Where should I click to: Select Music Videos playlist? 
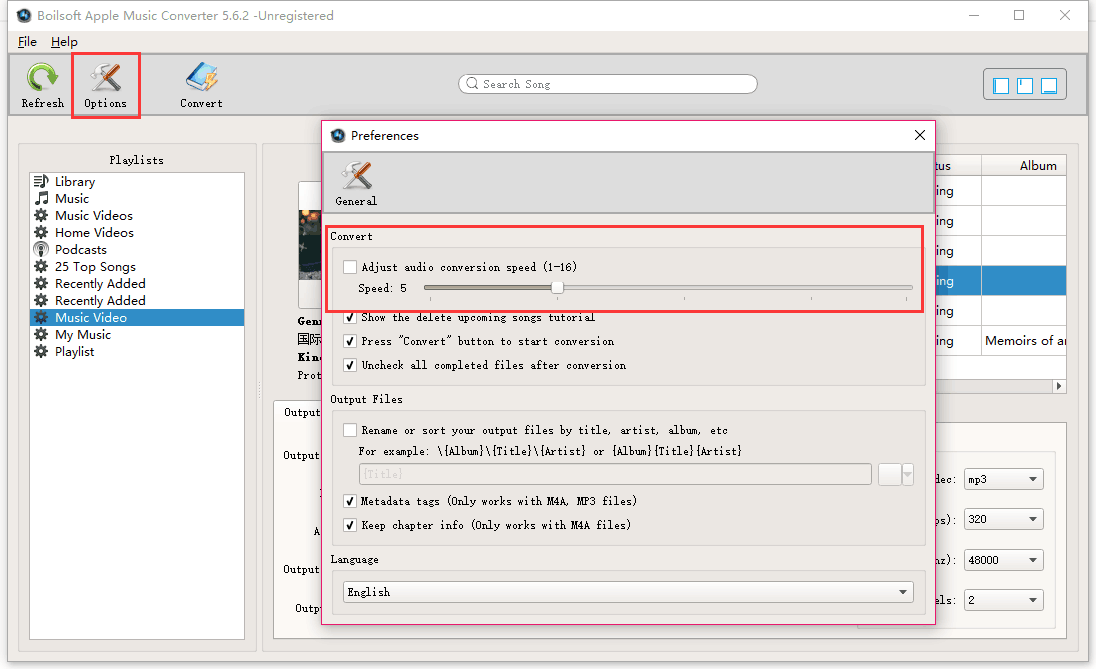tap(137, 215)
